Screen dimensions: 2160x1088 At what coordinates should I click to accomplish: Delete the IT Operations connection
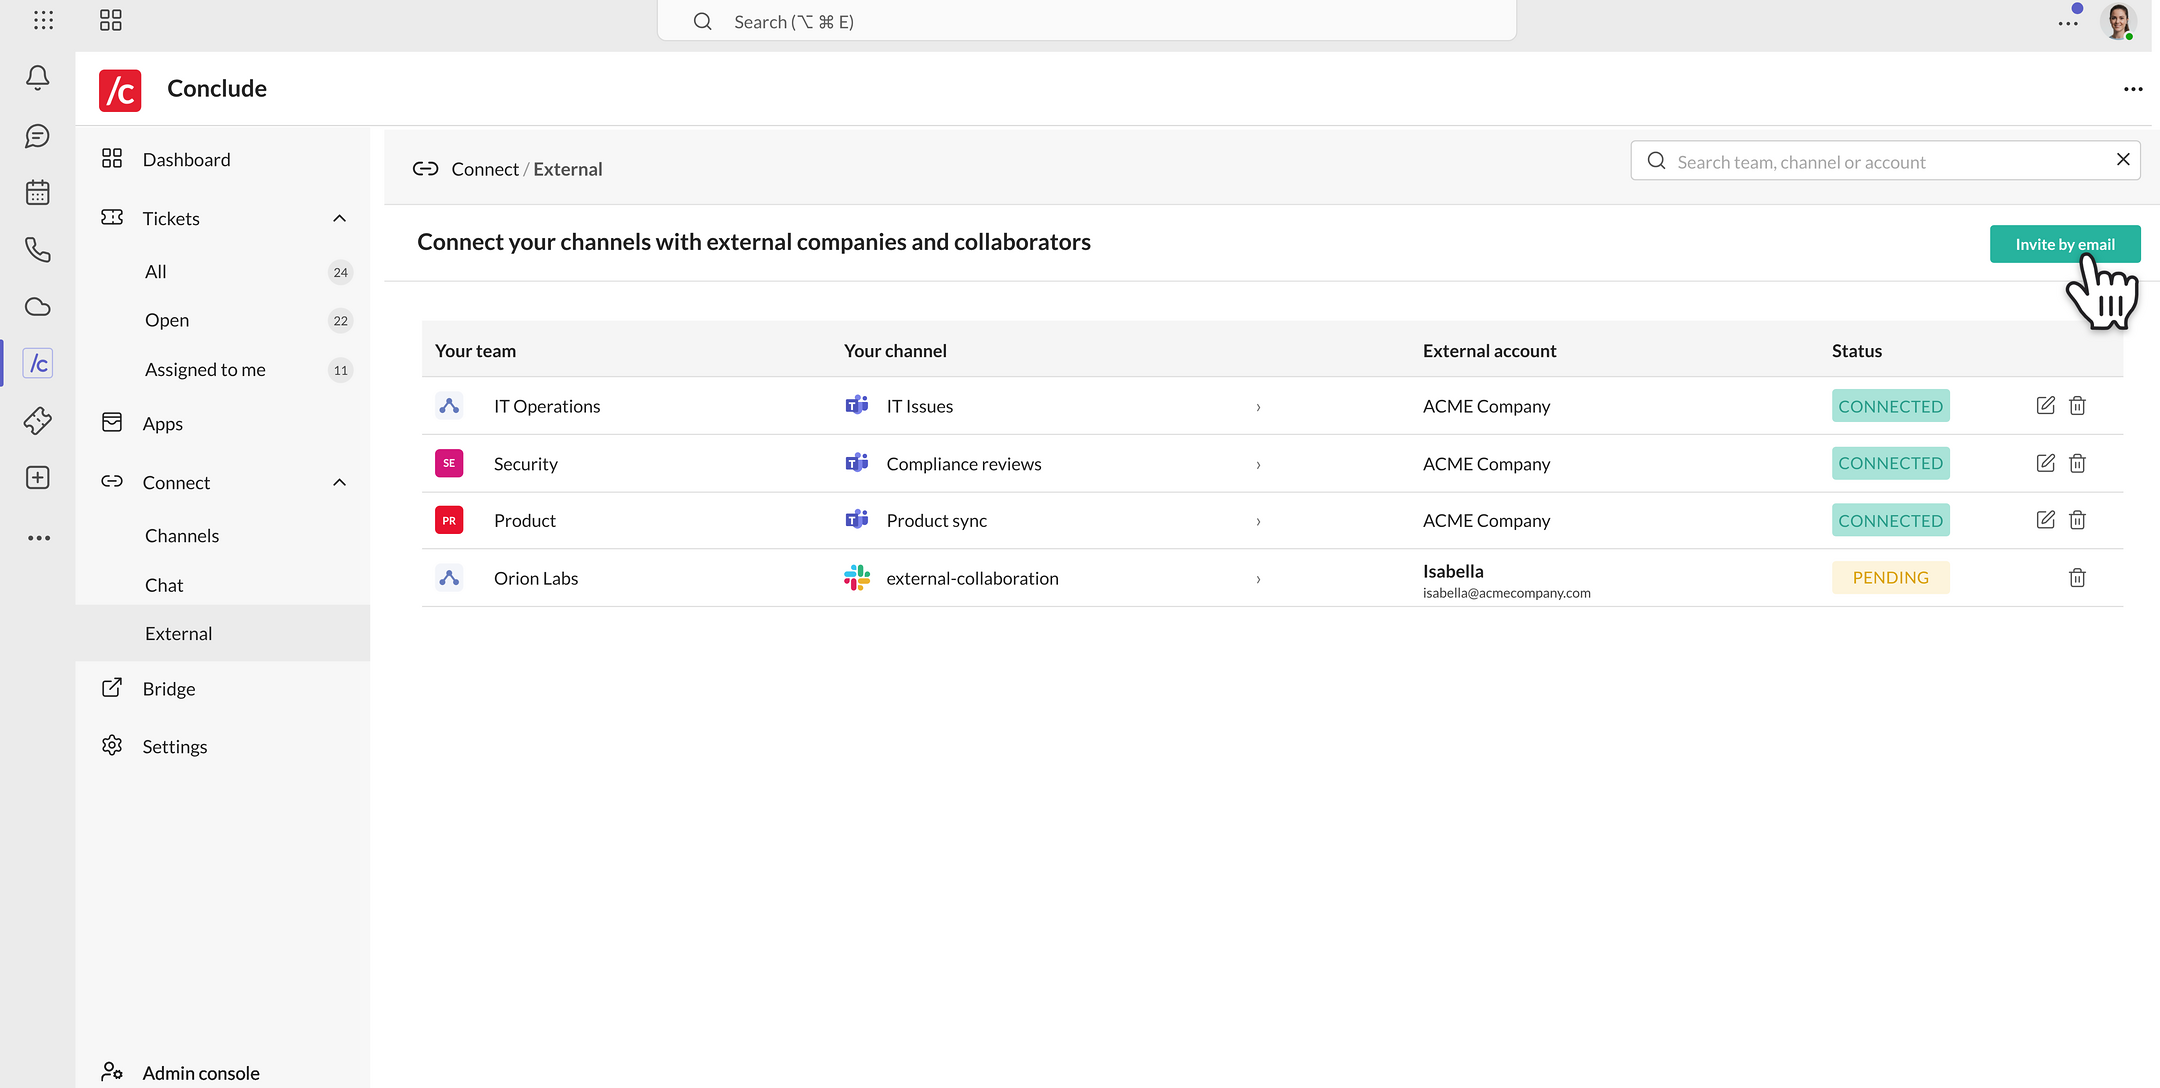[2078, 405]
